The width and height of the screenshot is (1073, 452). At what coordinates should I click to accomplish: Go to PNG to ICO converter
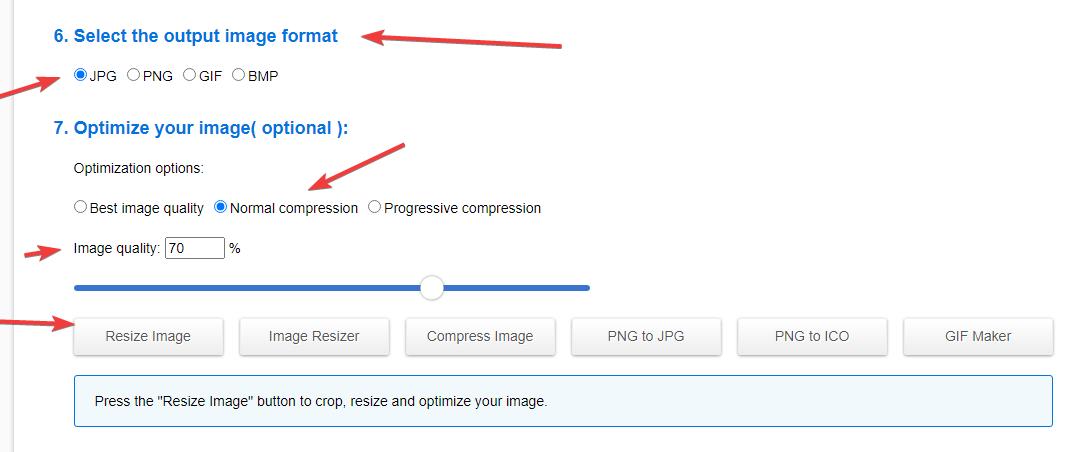[812, 336]
